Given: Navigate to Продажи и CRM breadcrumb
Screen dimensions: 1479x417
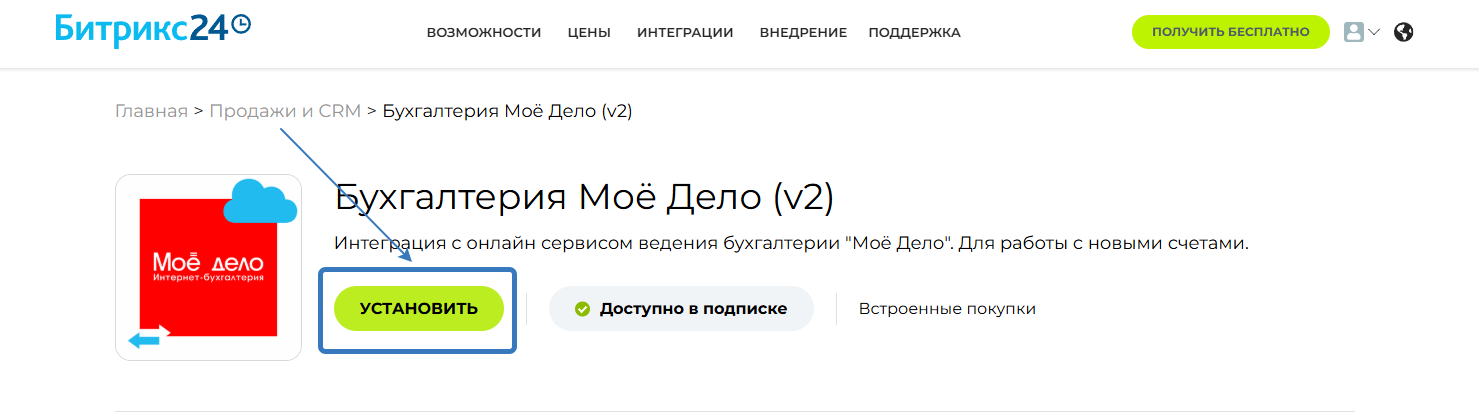Looking at the screenshot, I should click(x=285, y=111).
